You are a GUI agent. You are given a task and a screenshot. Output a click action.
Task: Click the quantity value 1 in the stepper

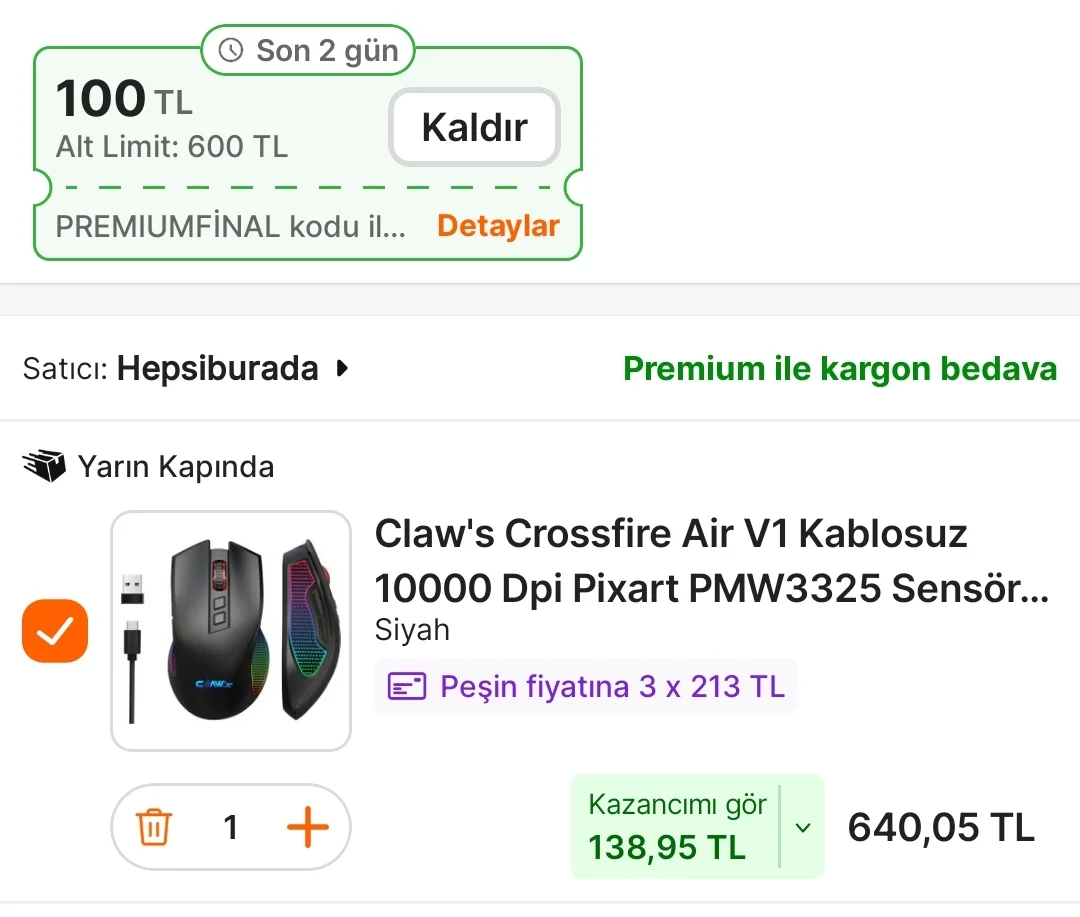[x=231, y=828]
